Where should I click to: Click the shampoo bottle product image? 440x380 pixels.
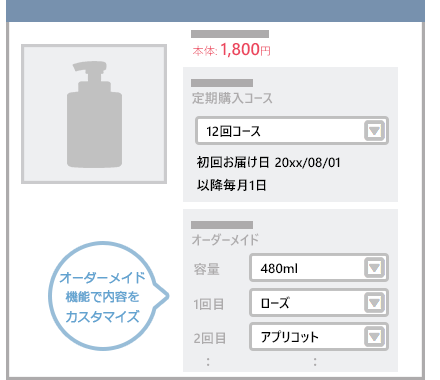click(94, 114)
